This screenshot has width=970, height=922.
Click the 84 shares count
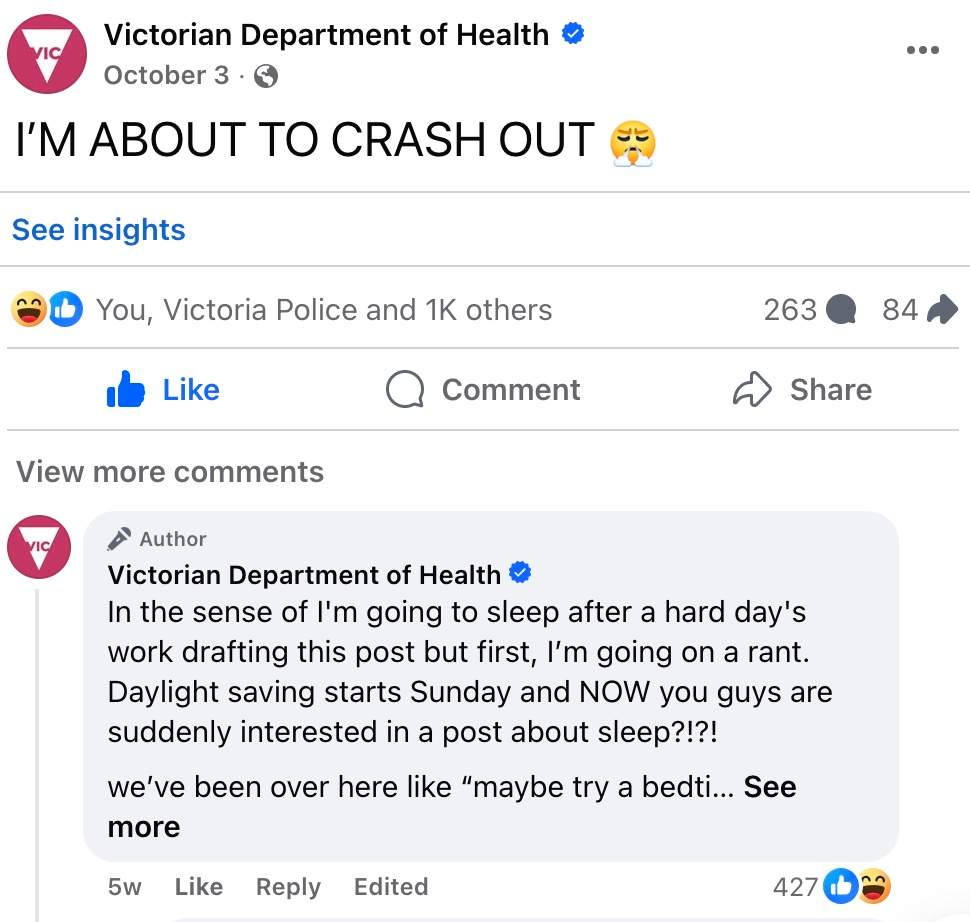919,310
